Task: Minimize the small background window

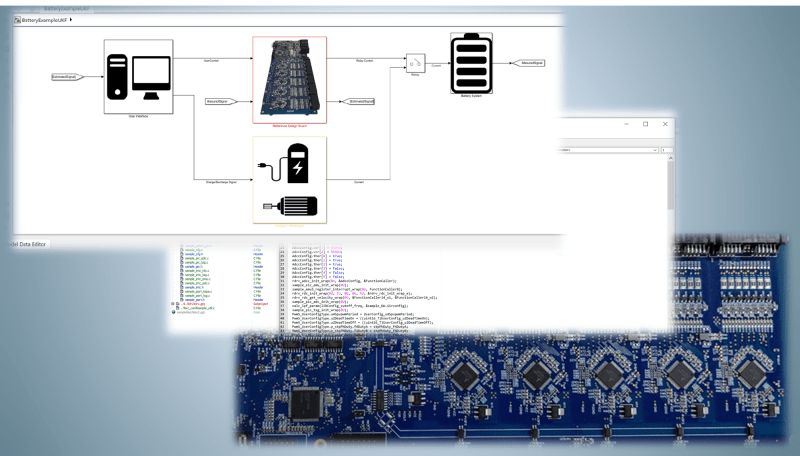Action: point(626,124)
